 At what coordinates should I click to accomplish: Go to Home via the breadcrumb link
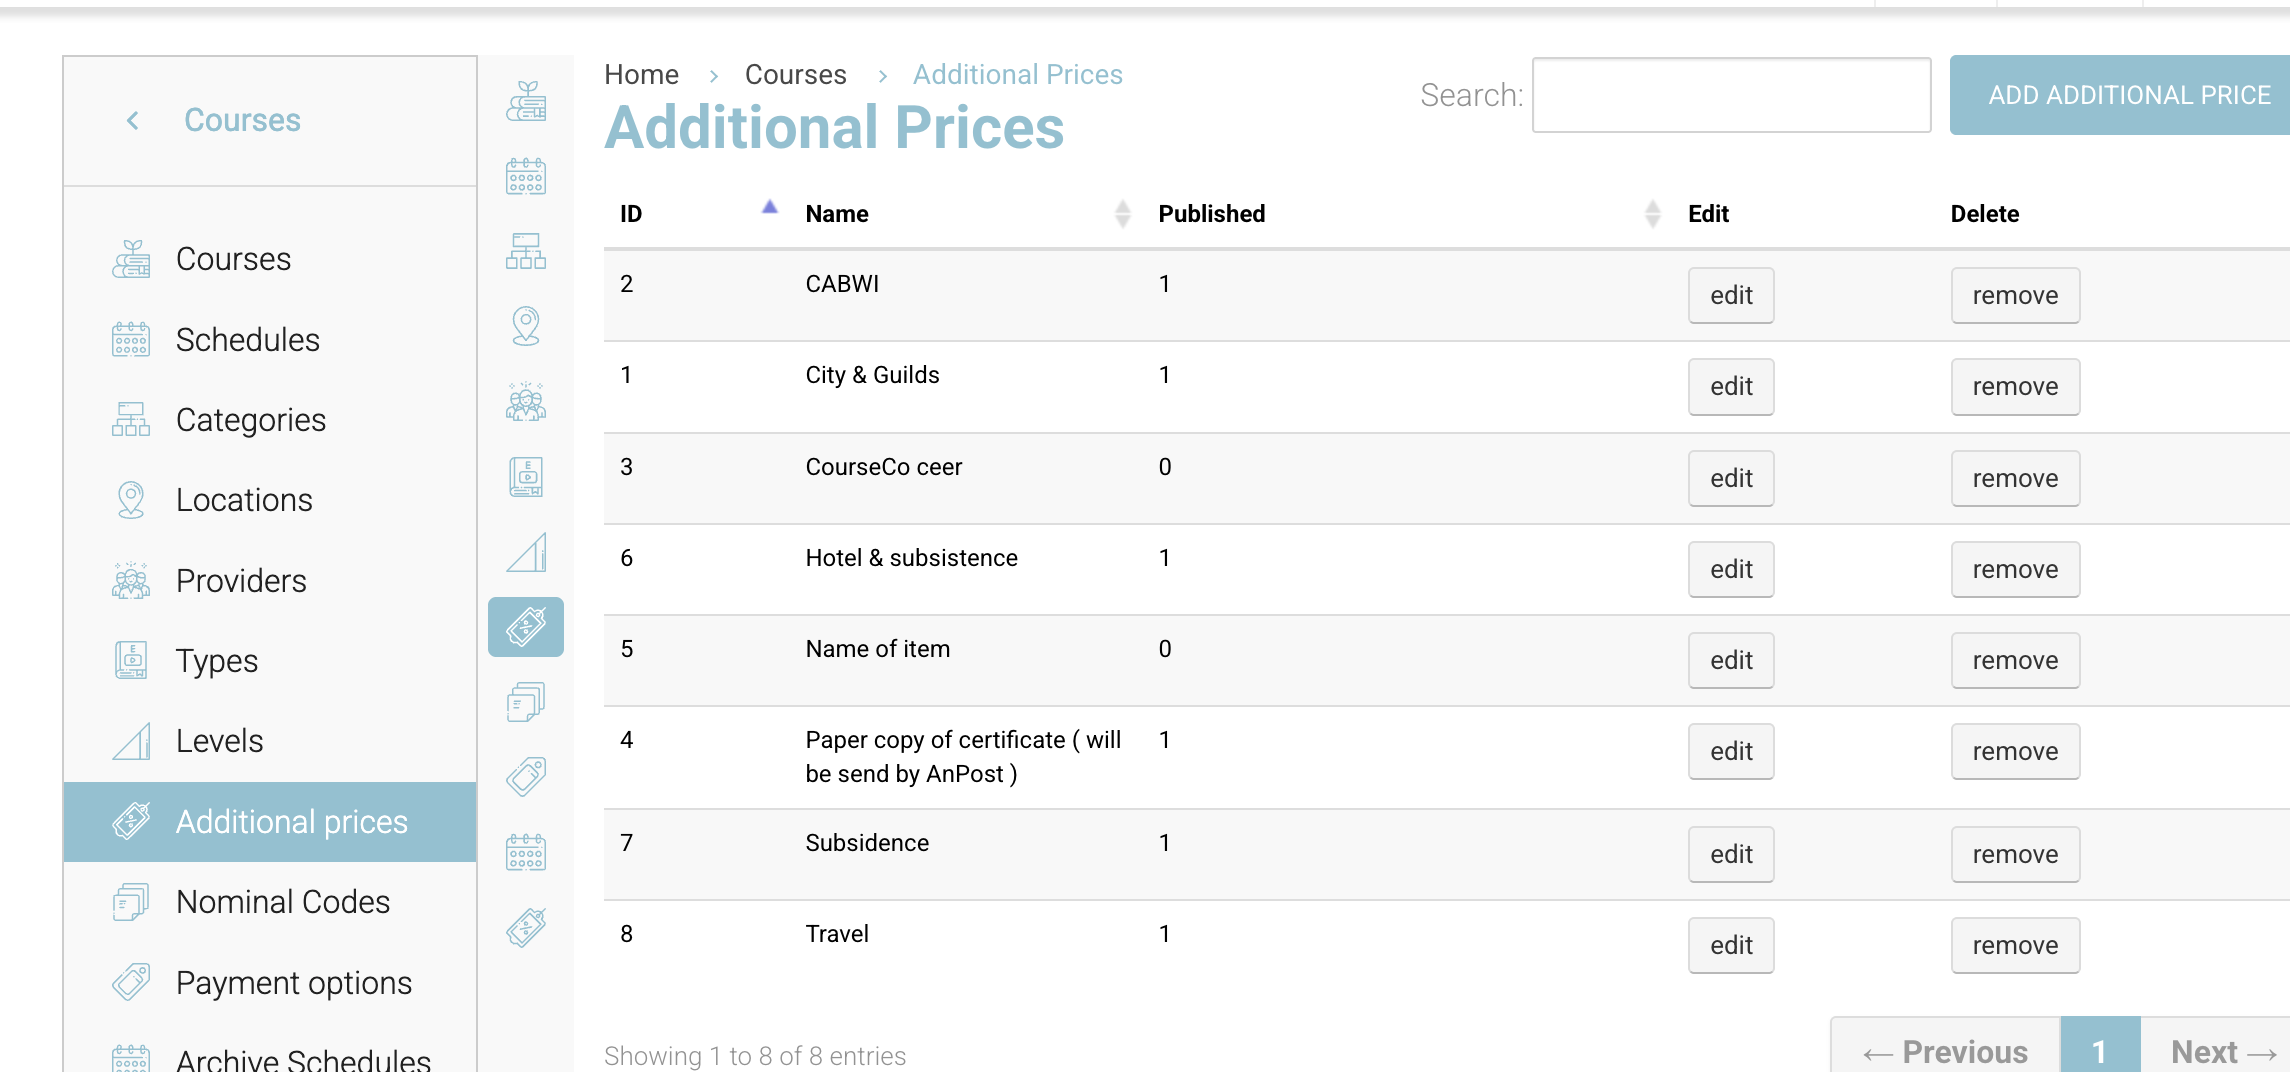641,74
